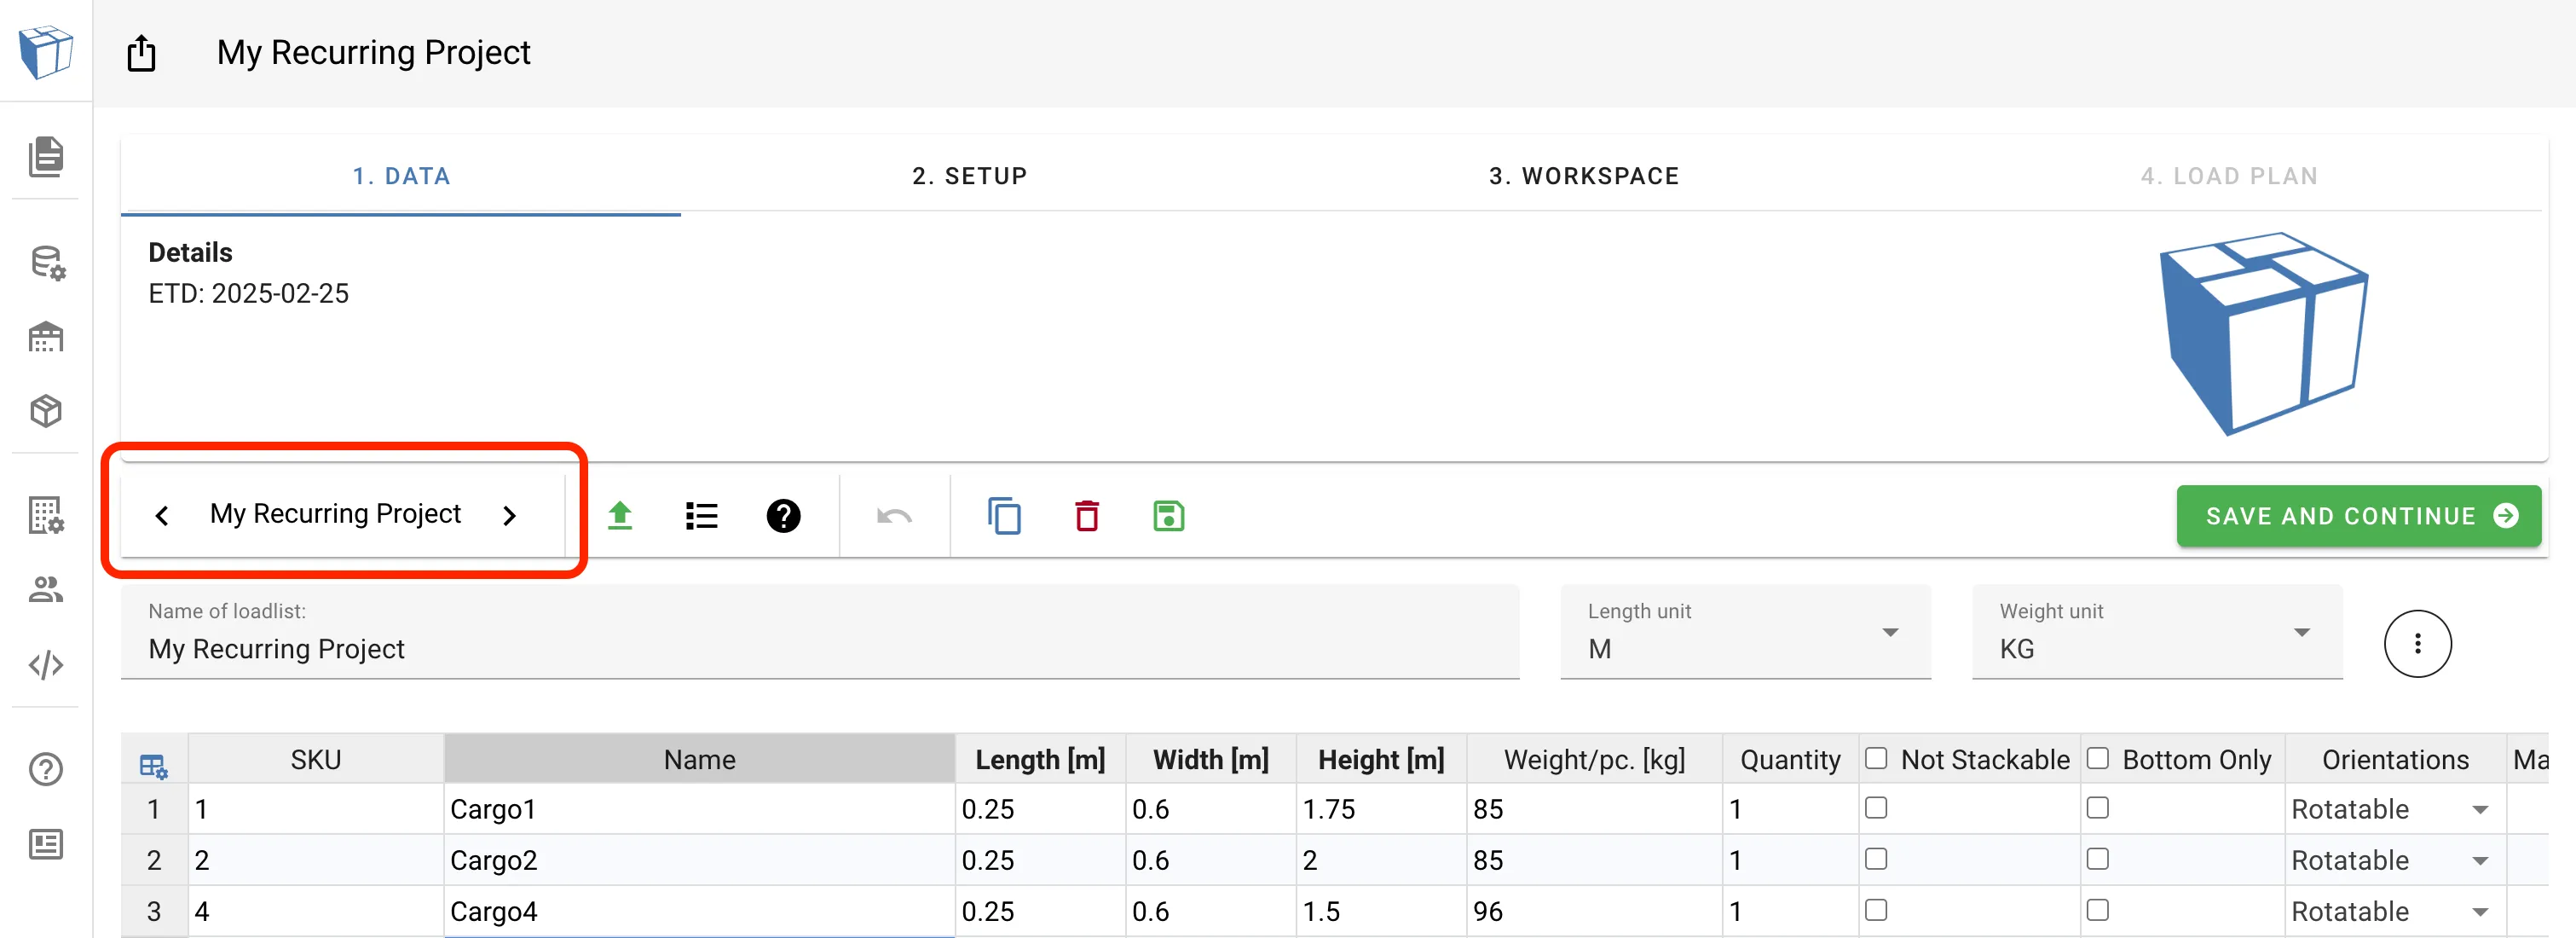
Task: Save the load list with floppy disk icon
Action: point(1168,516)
